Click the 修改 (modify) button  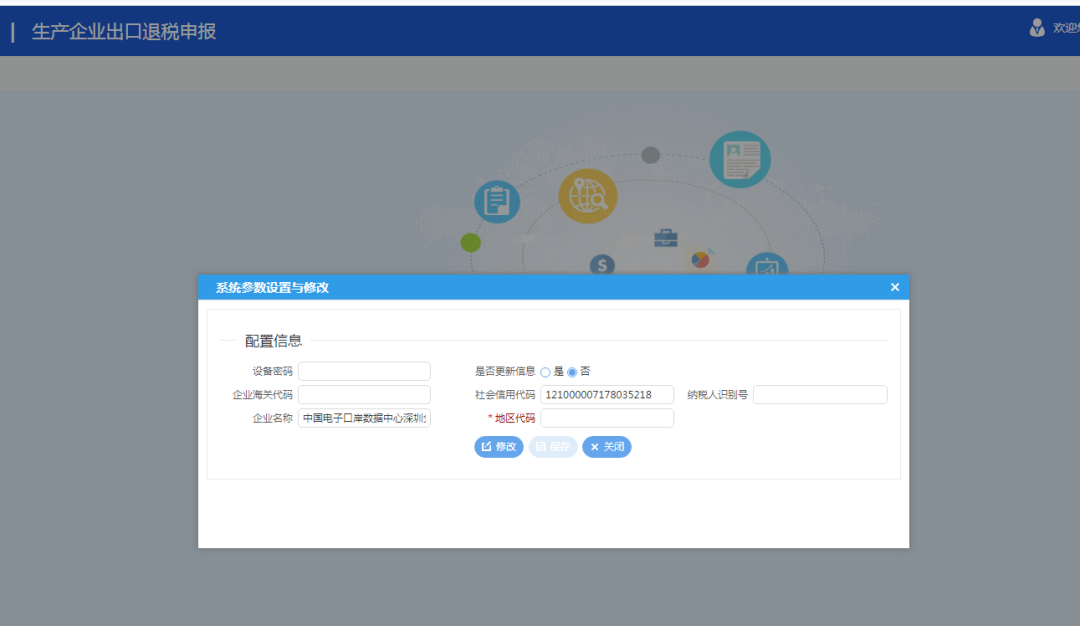coord(499,447)
